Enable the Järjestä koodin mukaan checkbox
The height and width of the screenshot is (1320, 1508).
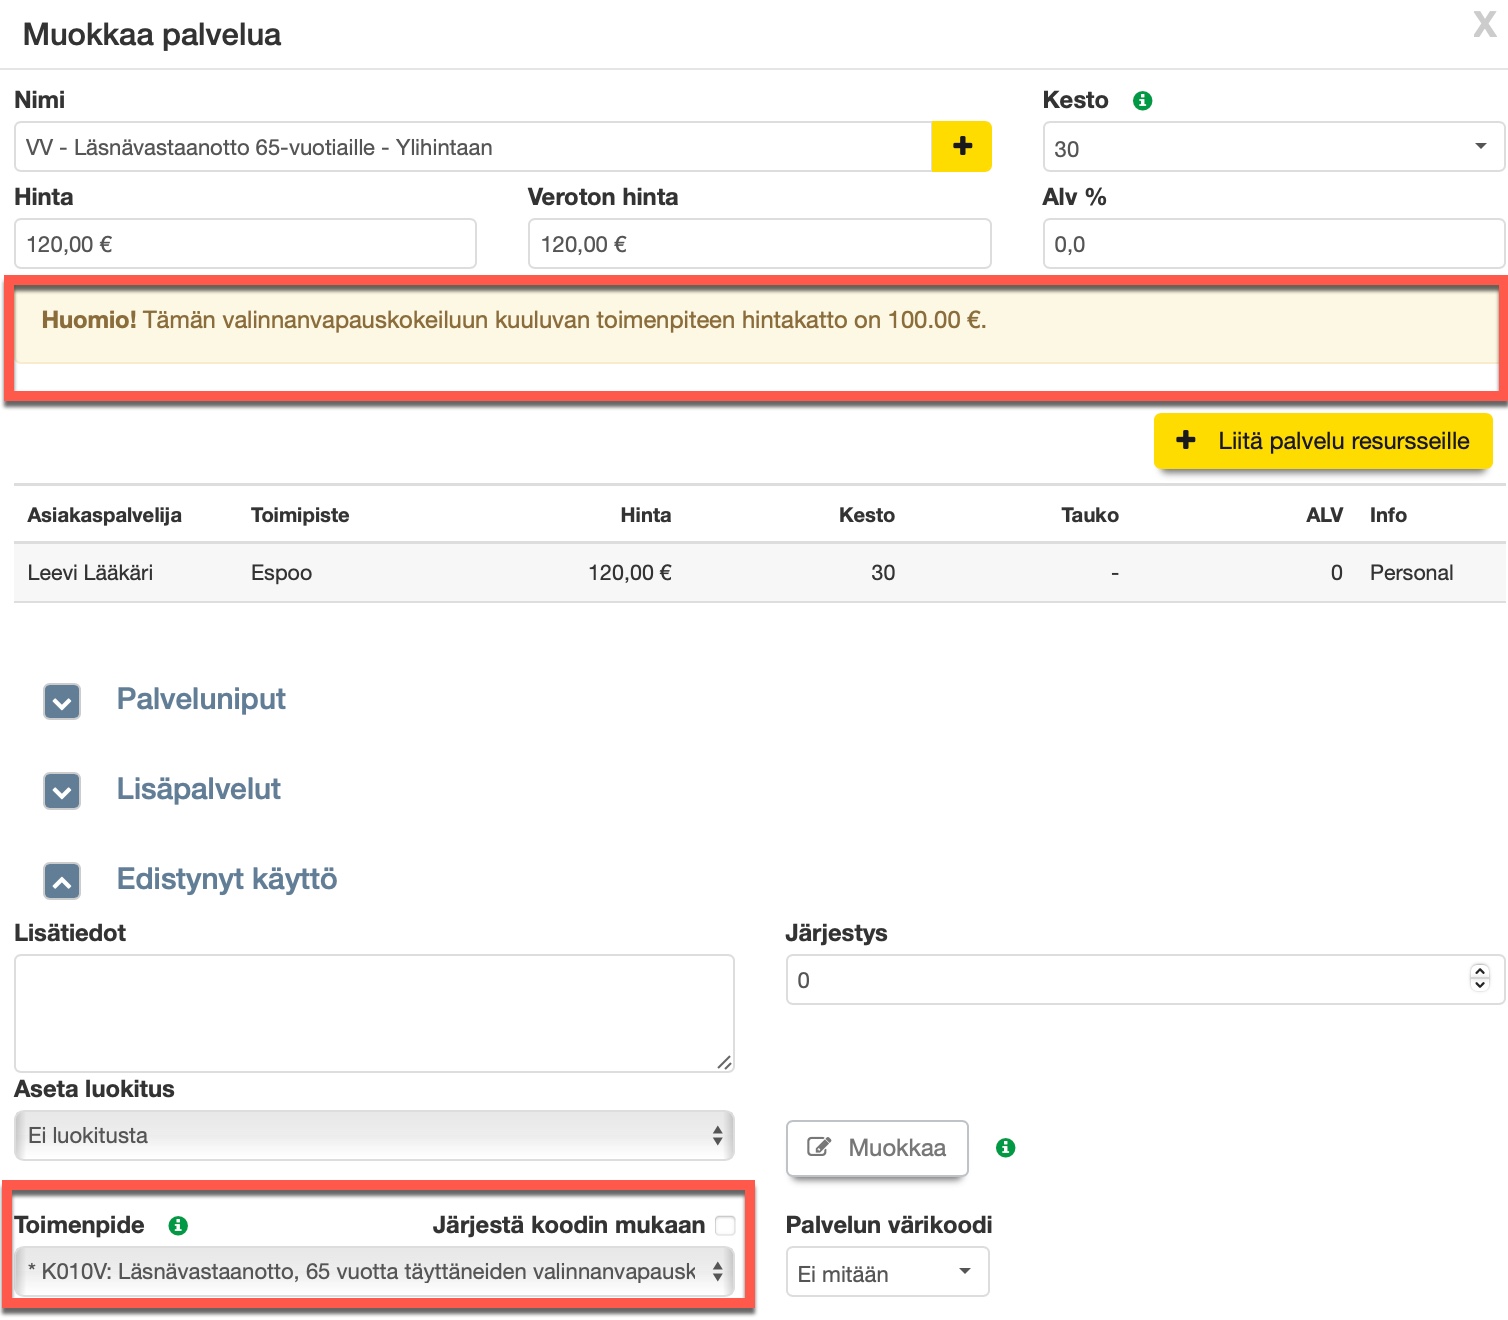click(x=725, y=1226)
